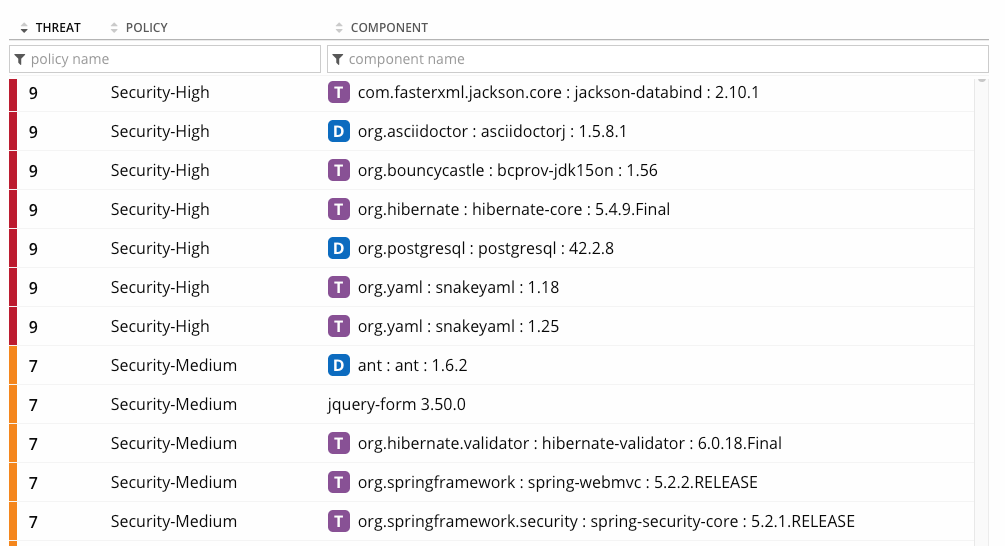Screen dimensions: 1005x546
Task: Click the THREAT column header
Action: [x=58, y=28]
